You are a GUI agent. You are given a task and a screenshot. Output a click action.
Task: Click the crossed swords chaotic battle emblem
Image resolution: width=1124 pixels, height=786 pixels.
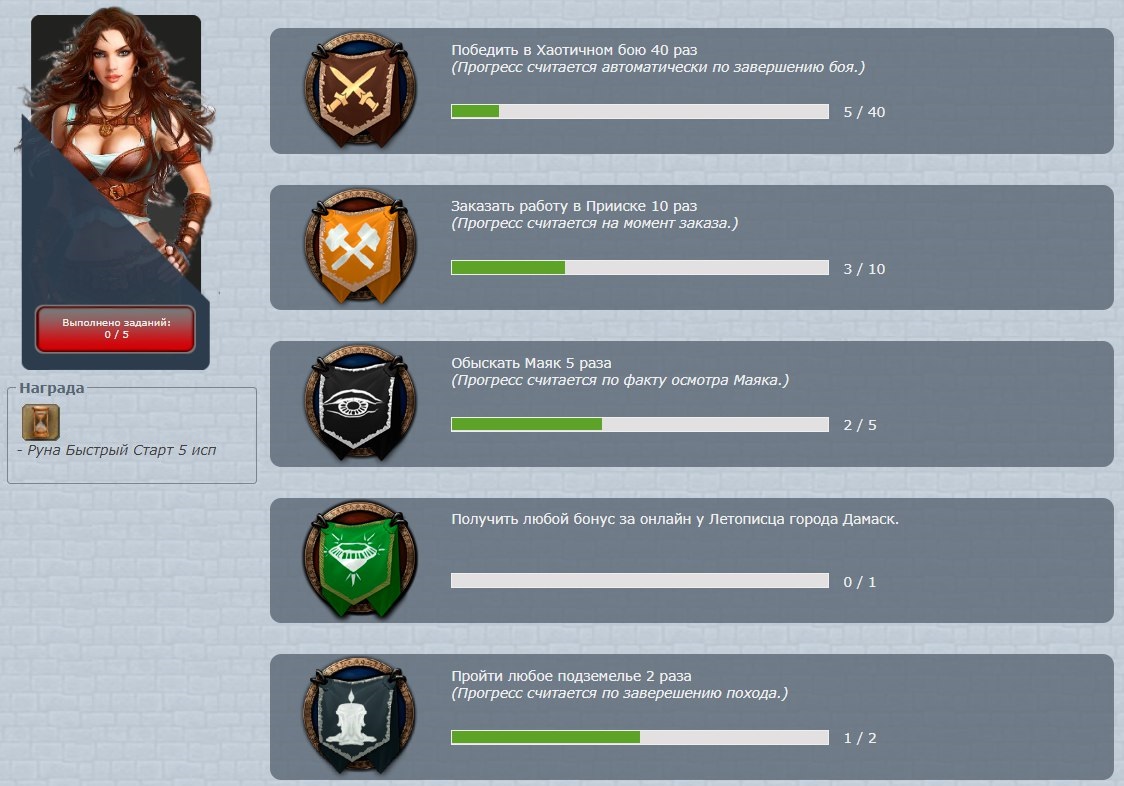pyautogui.click(x=359, y=90)
